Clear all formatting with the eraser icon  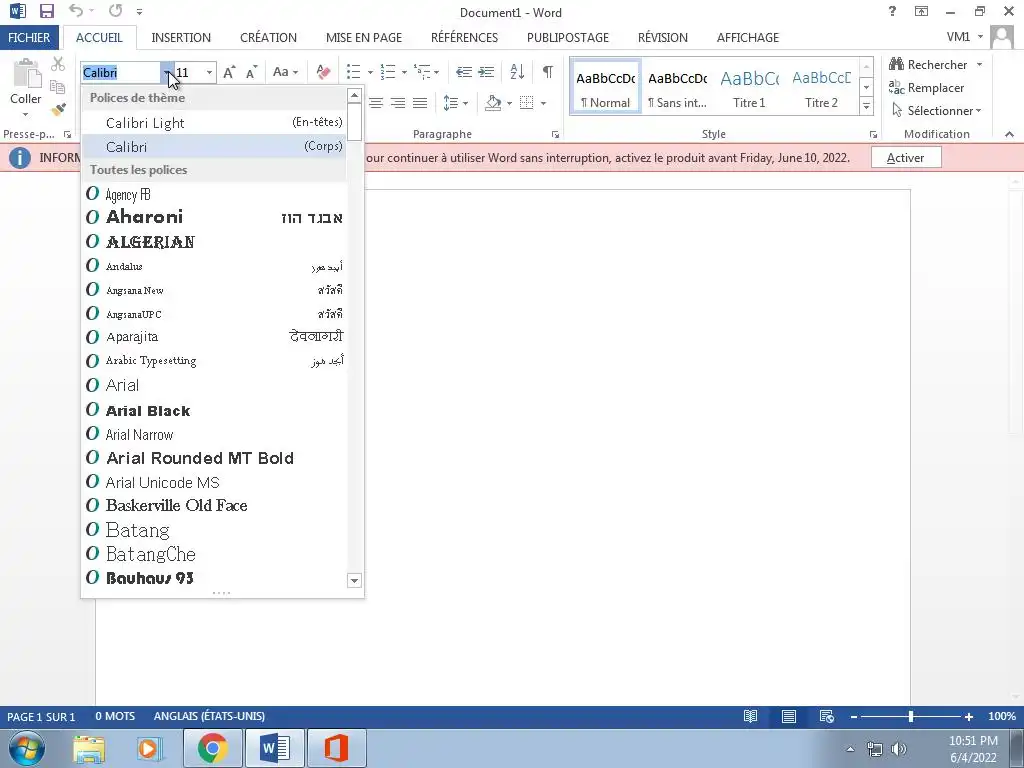click(x=323, y=72)
